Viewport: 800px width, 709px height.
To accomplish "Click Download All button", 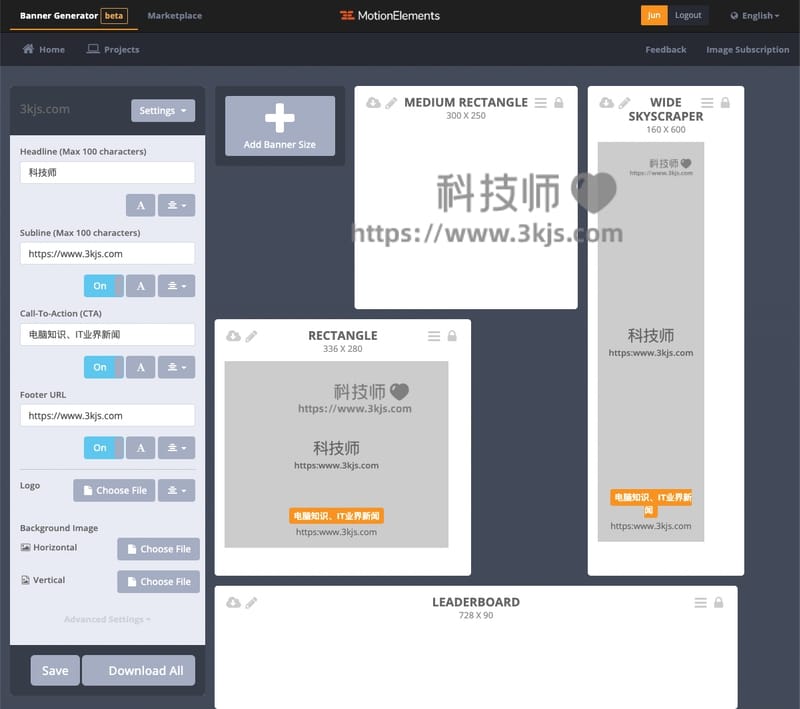I will (x=139, y=671).
